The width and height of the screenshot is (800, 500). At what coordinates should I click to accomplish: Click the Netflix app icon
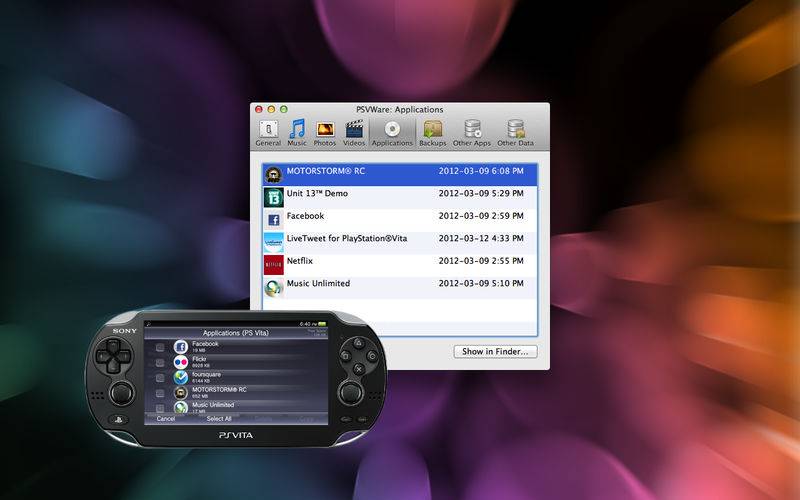[x=273, y=264]
